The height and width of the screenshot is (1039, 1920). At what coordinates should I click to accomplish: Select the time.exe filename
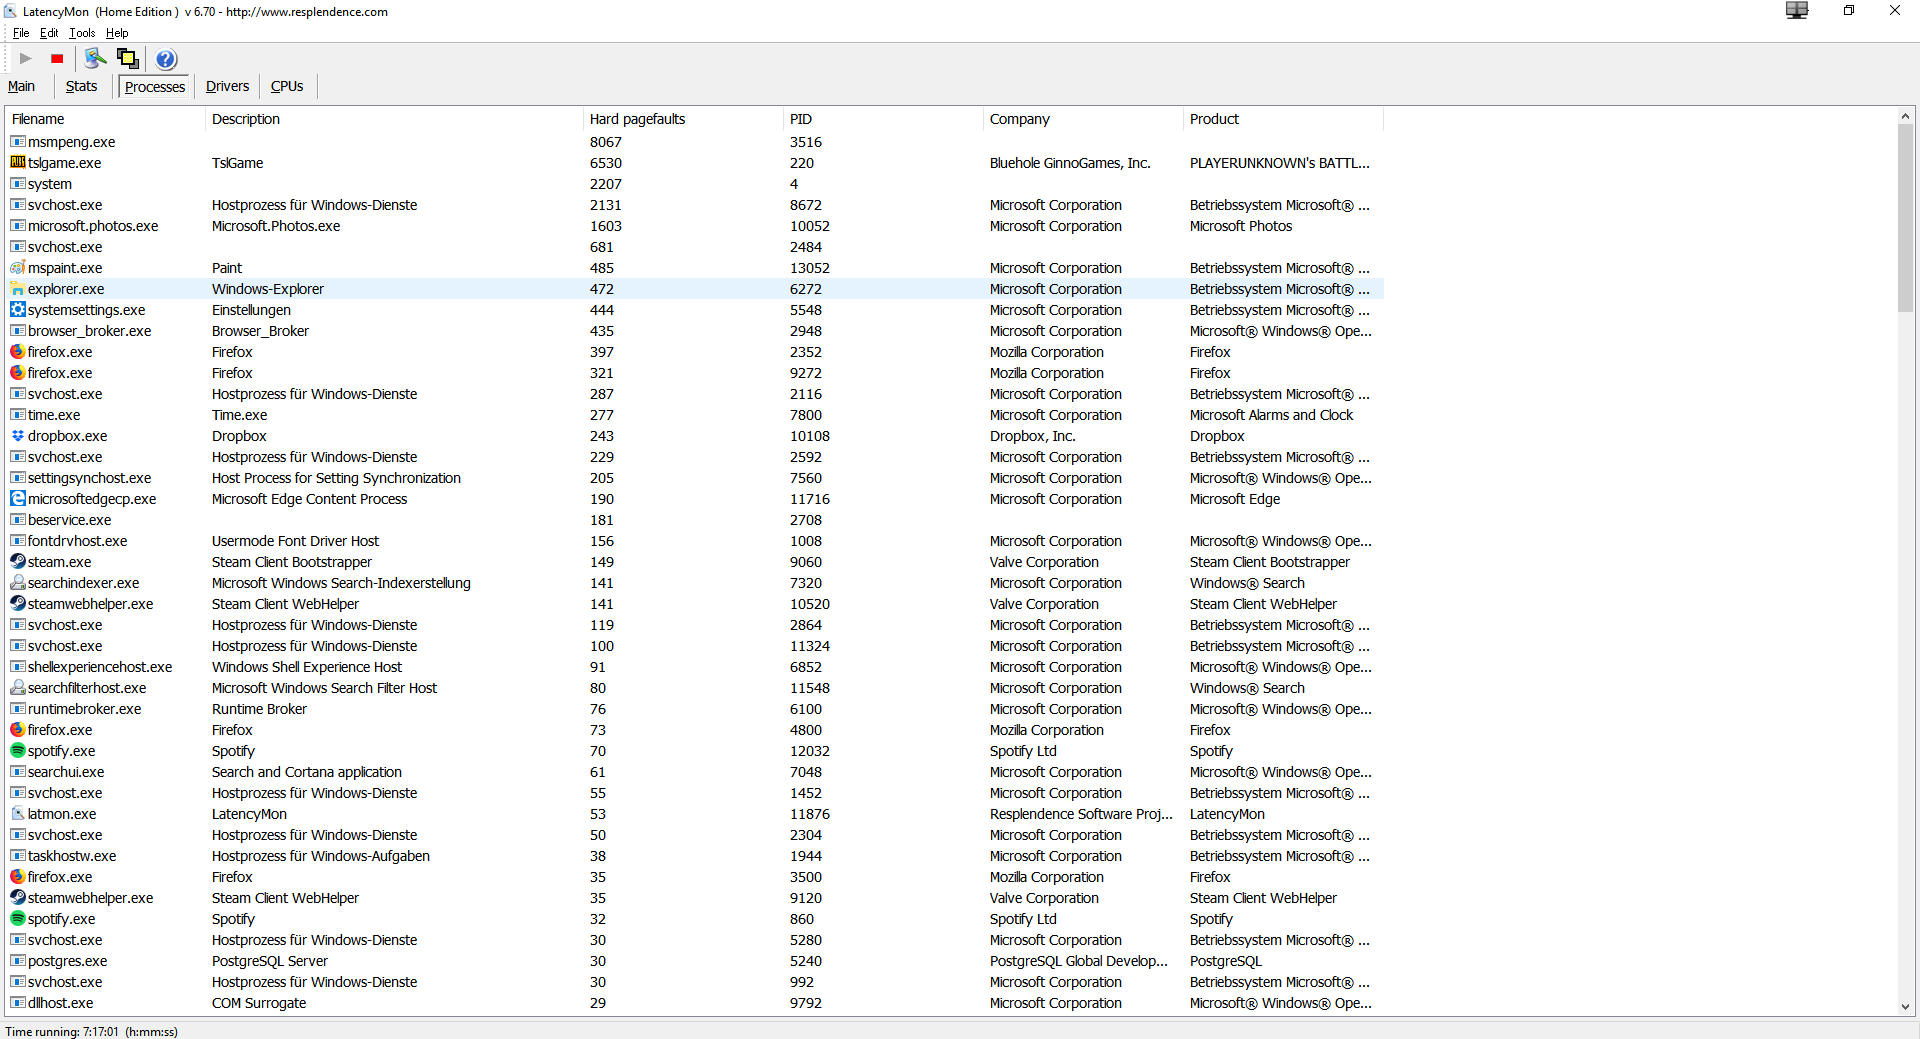pos(54,415)
